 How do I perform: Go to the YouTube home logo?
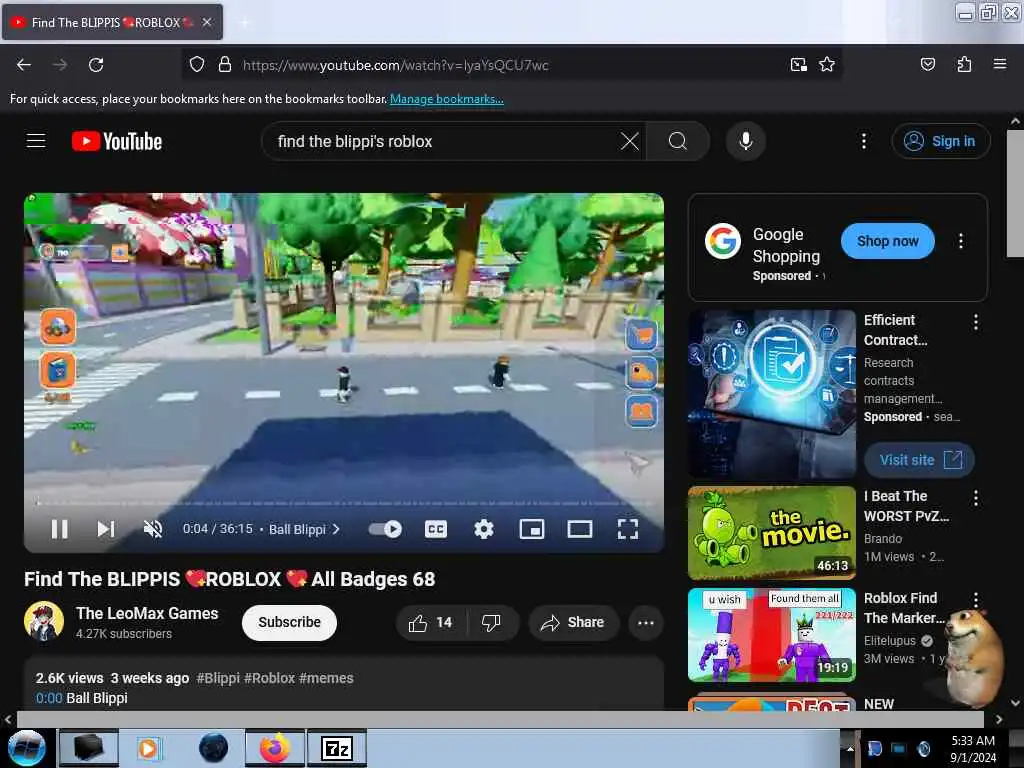pos(117,141)
